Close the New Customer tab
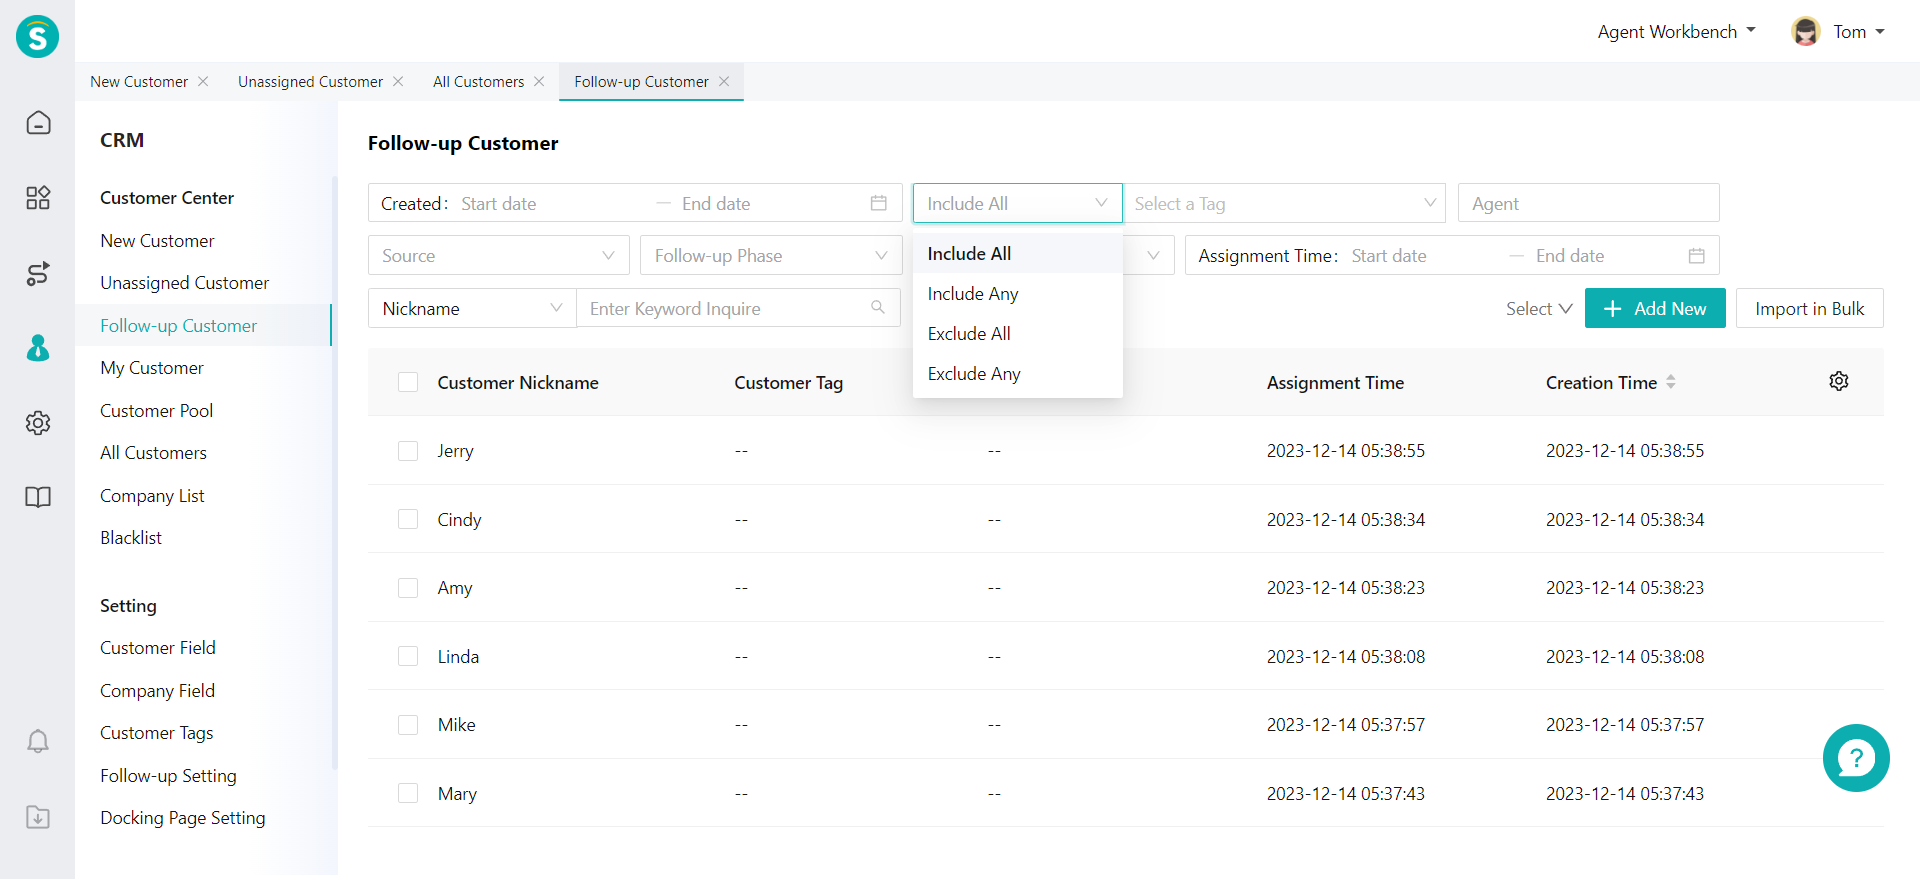 coord(203,81)
